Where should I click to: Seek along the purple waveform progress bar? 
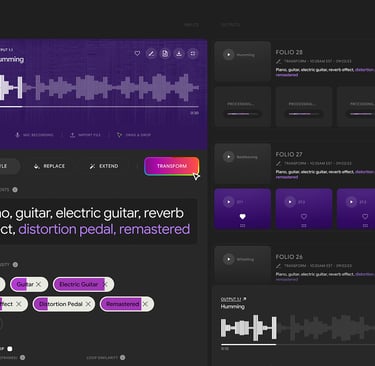click(99, 107)
